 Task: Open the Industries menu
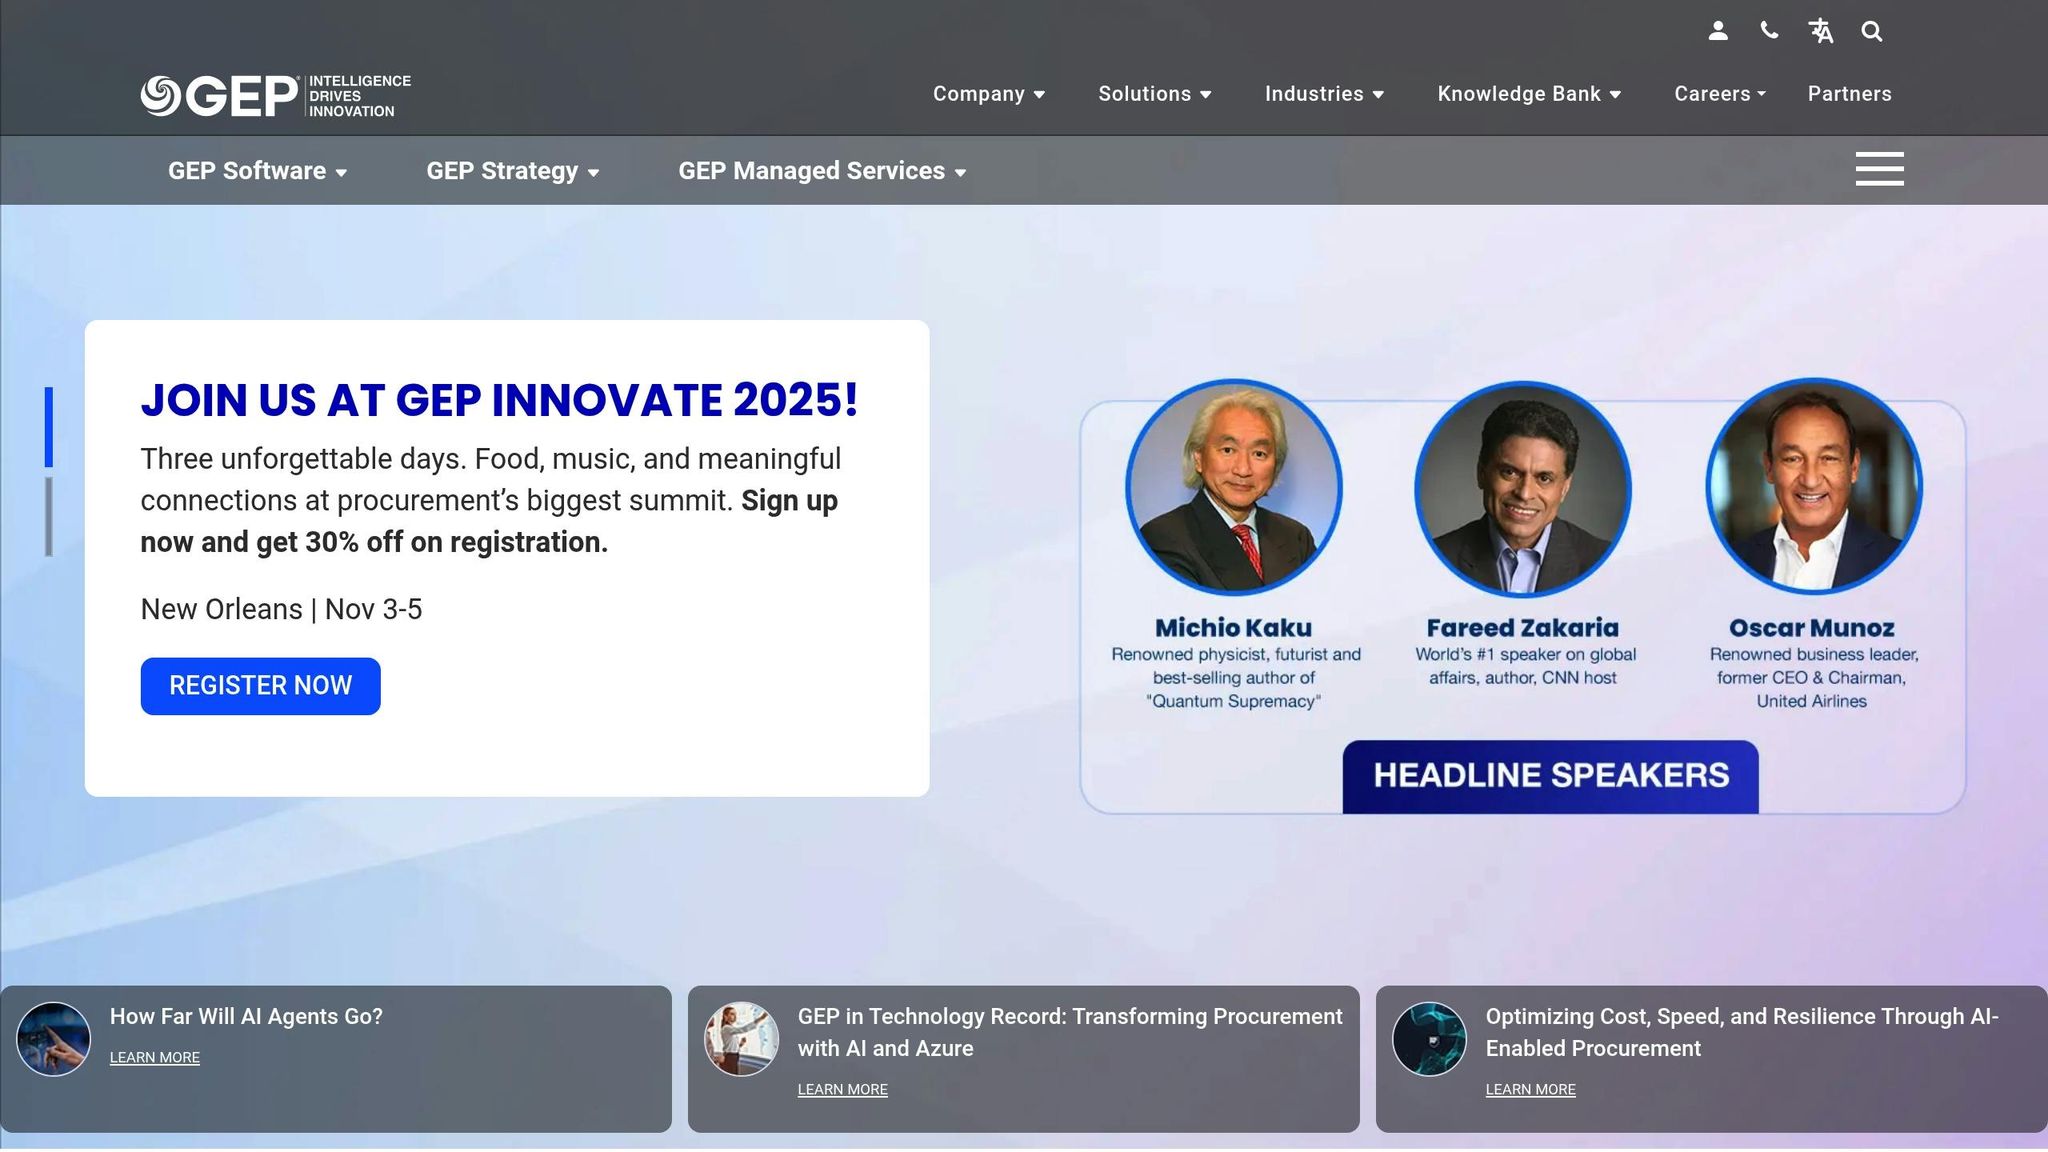pyautogui.click(x=1324, y=94)
